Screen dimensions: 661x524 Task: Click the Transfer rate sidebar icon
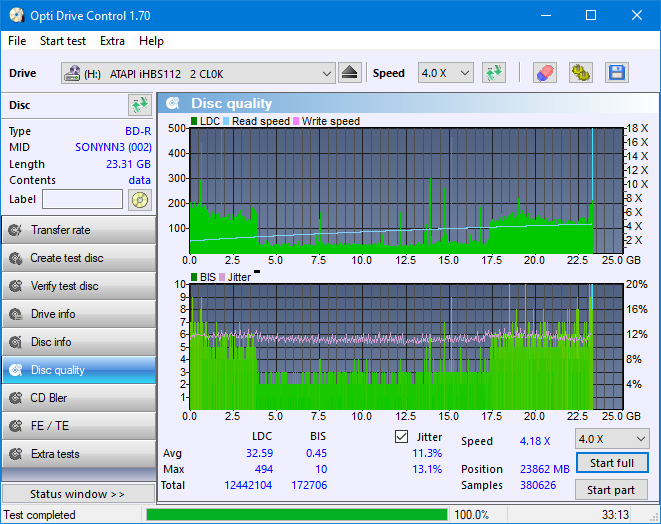[x=16, y=230]
